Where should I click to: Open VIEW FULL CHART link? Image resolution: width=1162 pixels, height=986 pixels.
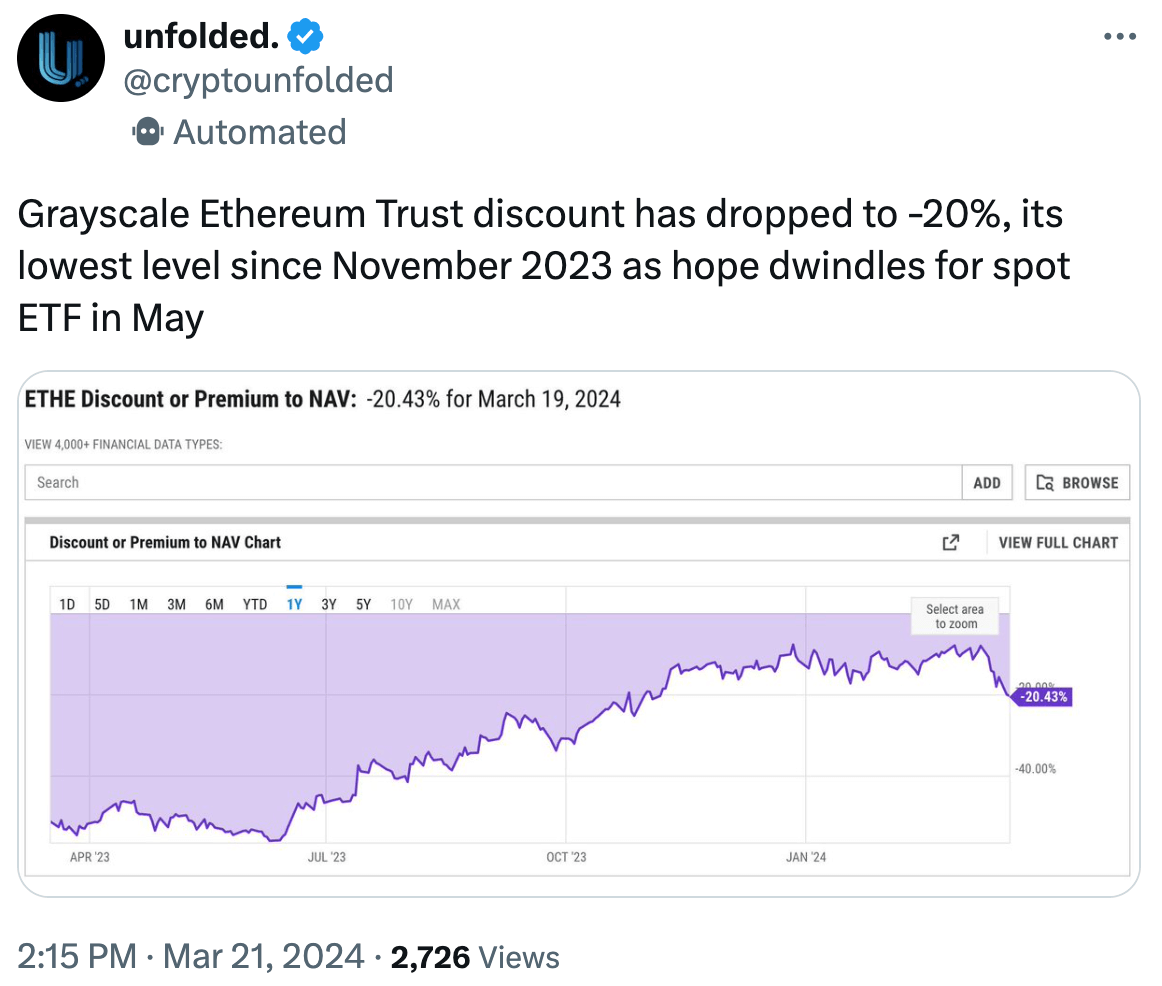click(1057, 541)
